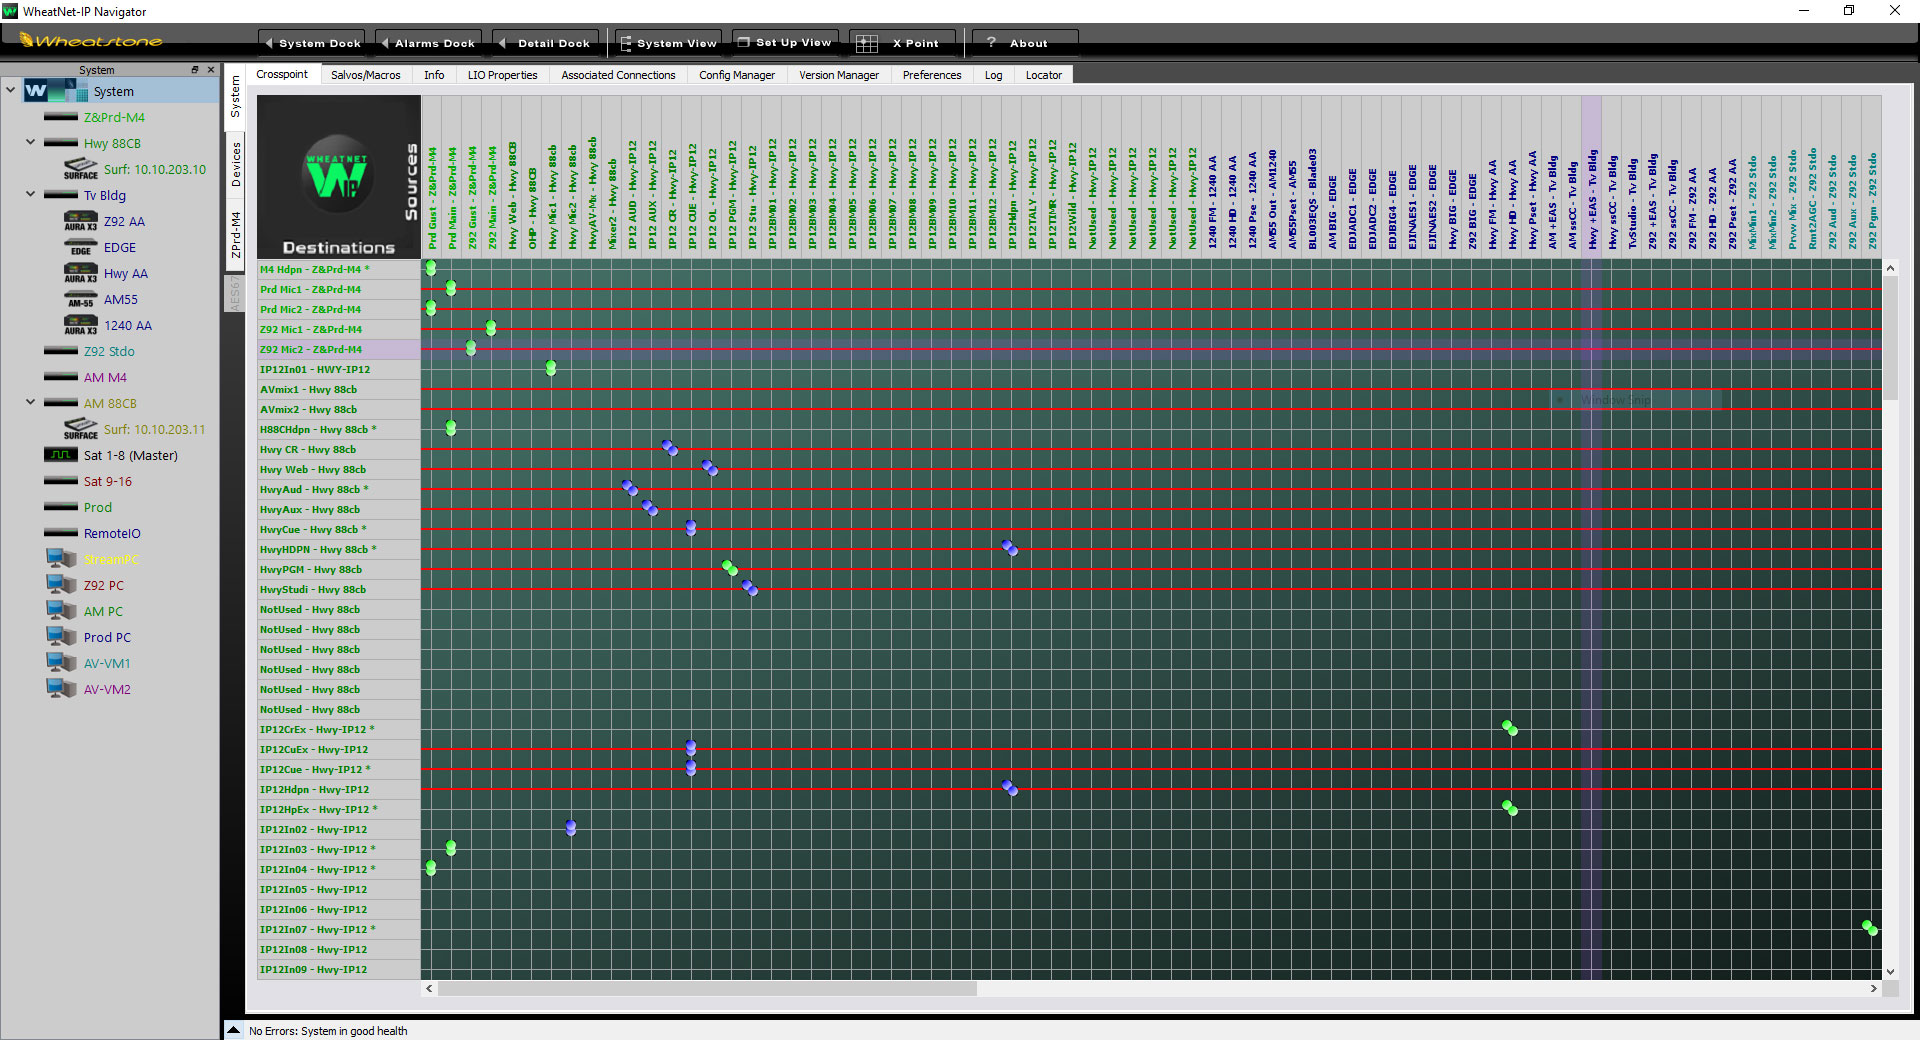Click the crosspoint on IP12In01 row
Image resolution: width=1920 pixels, height=1040 pixels.
point(551,368)
